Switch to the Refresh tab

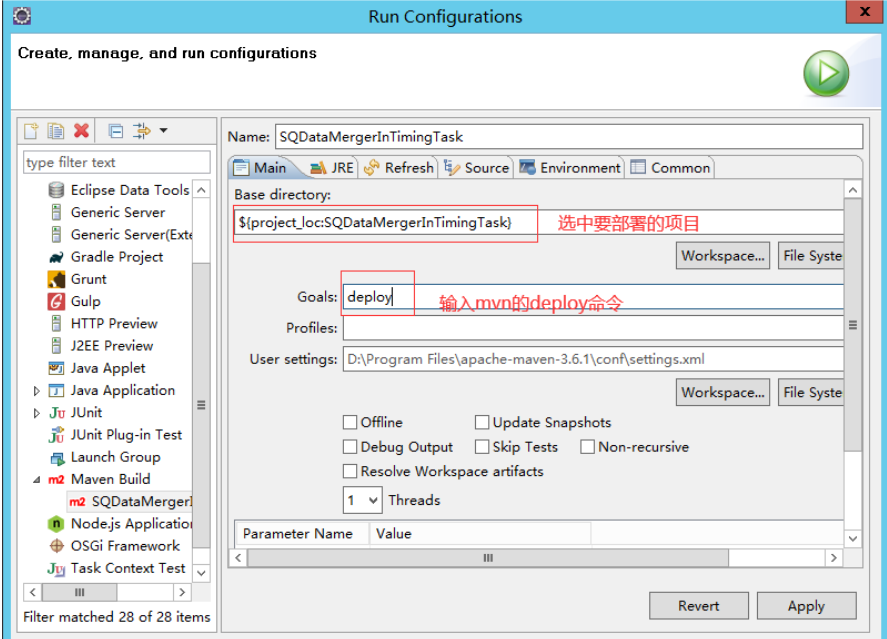tap(399, 168)
